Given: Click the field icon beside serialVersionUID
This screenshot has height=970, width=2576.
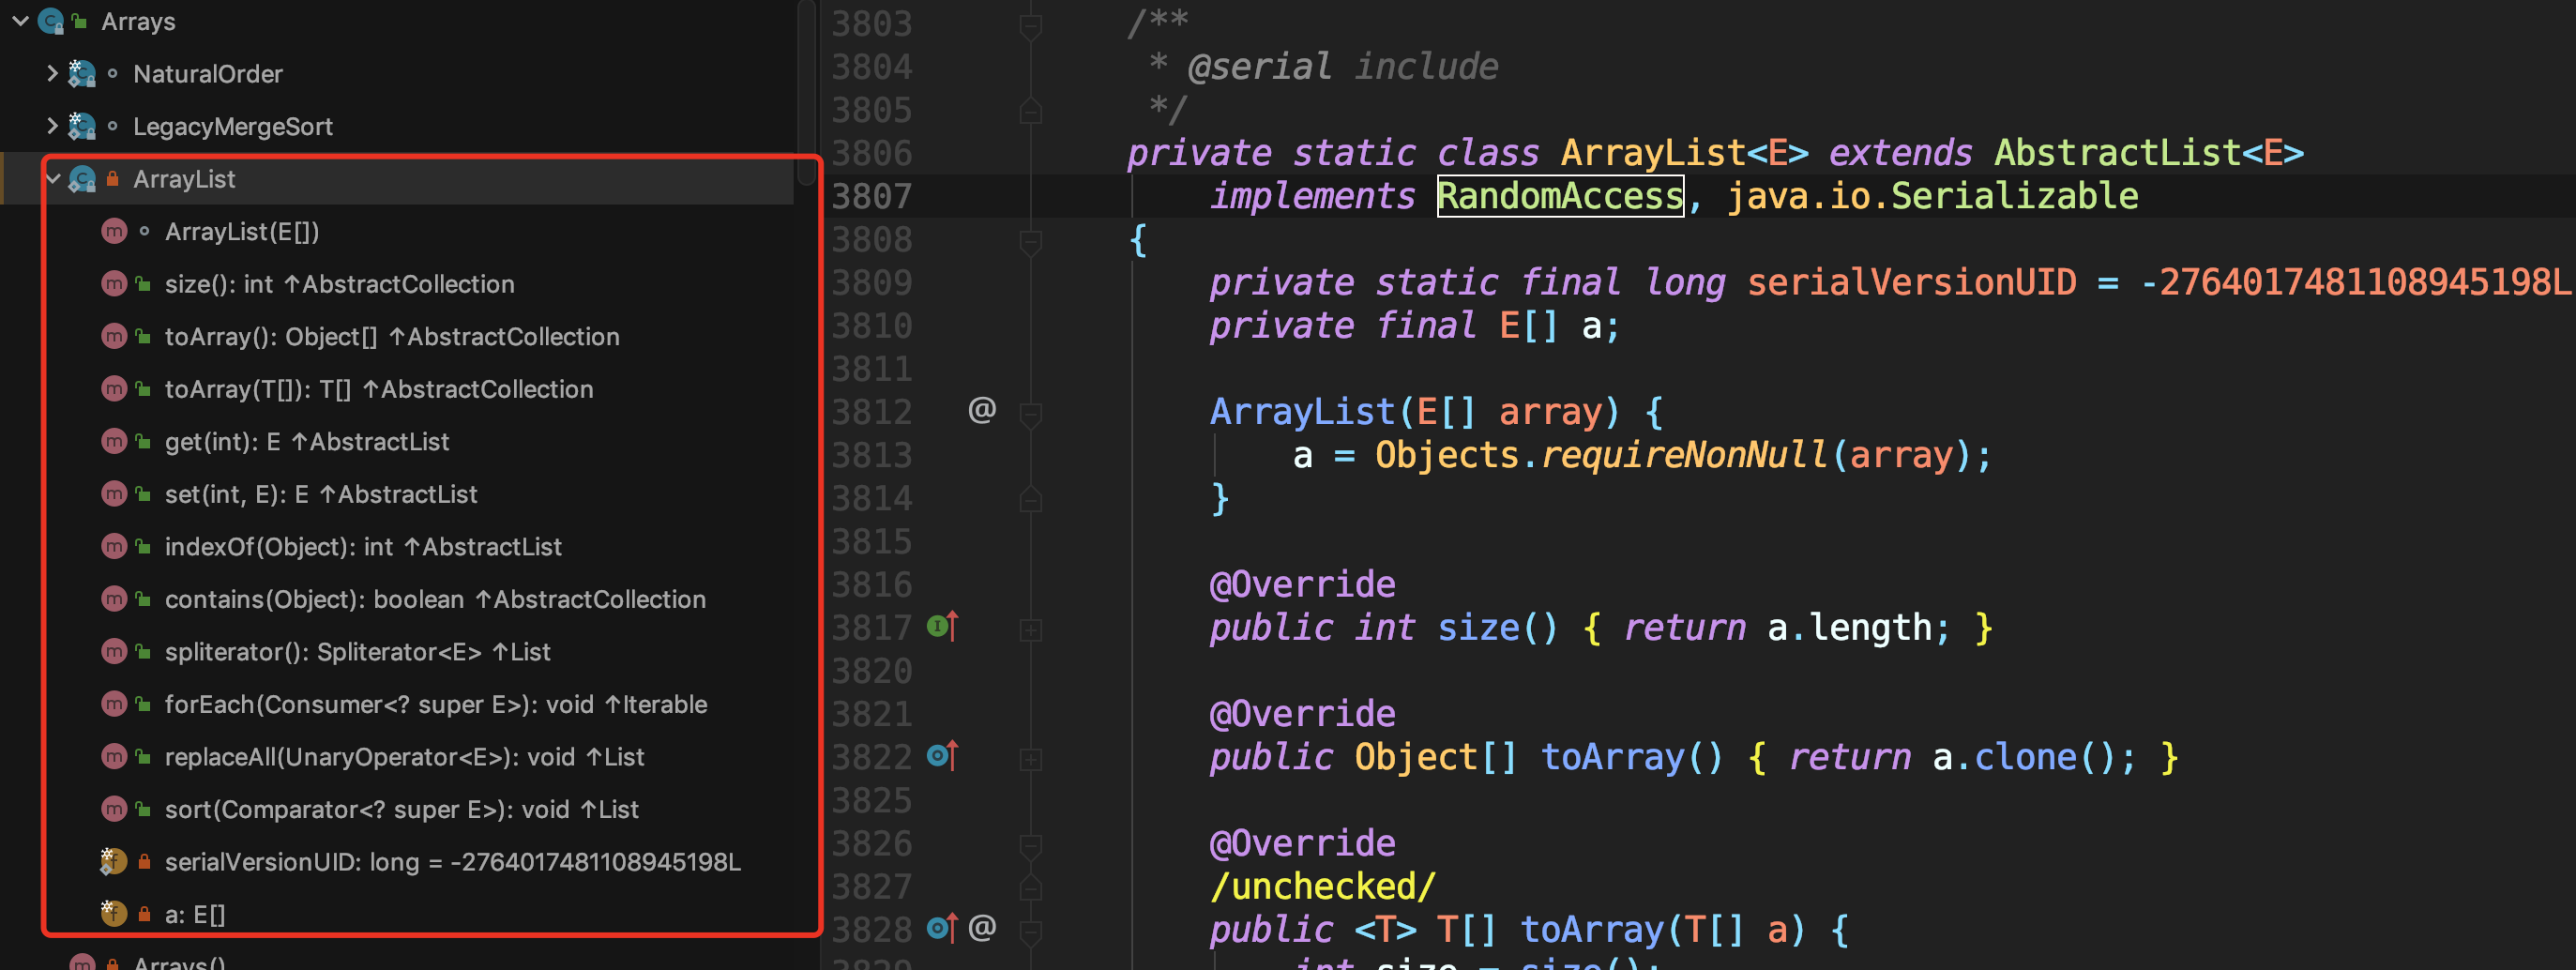Looking at the screenshot, I should pyautogui.click(x=113, y=861).
